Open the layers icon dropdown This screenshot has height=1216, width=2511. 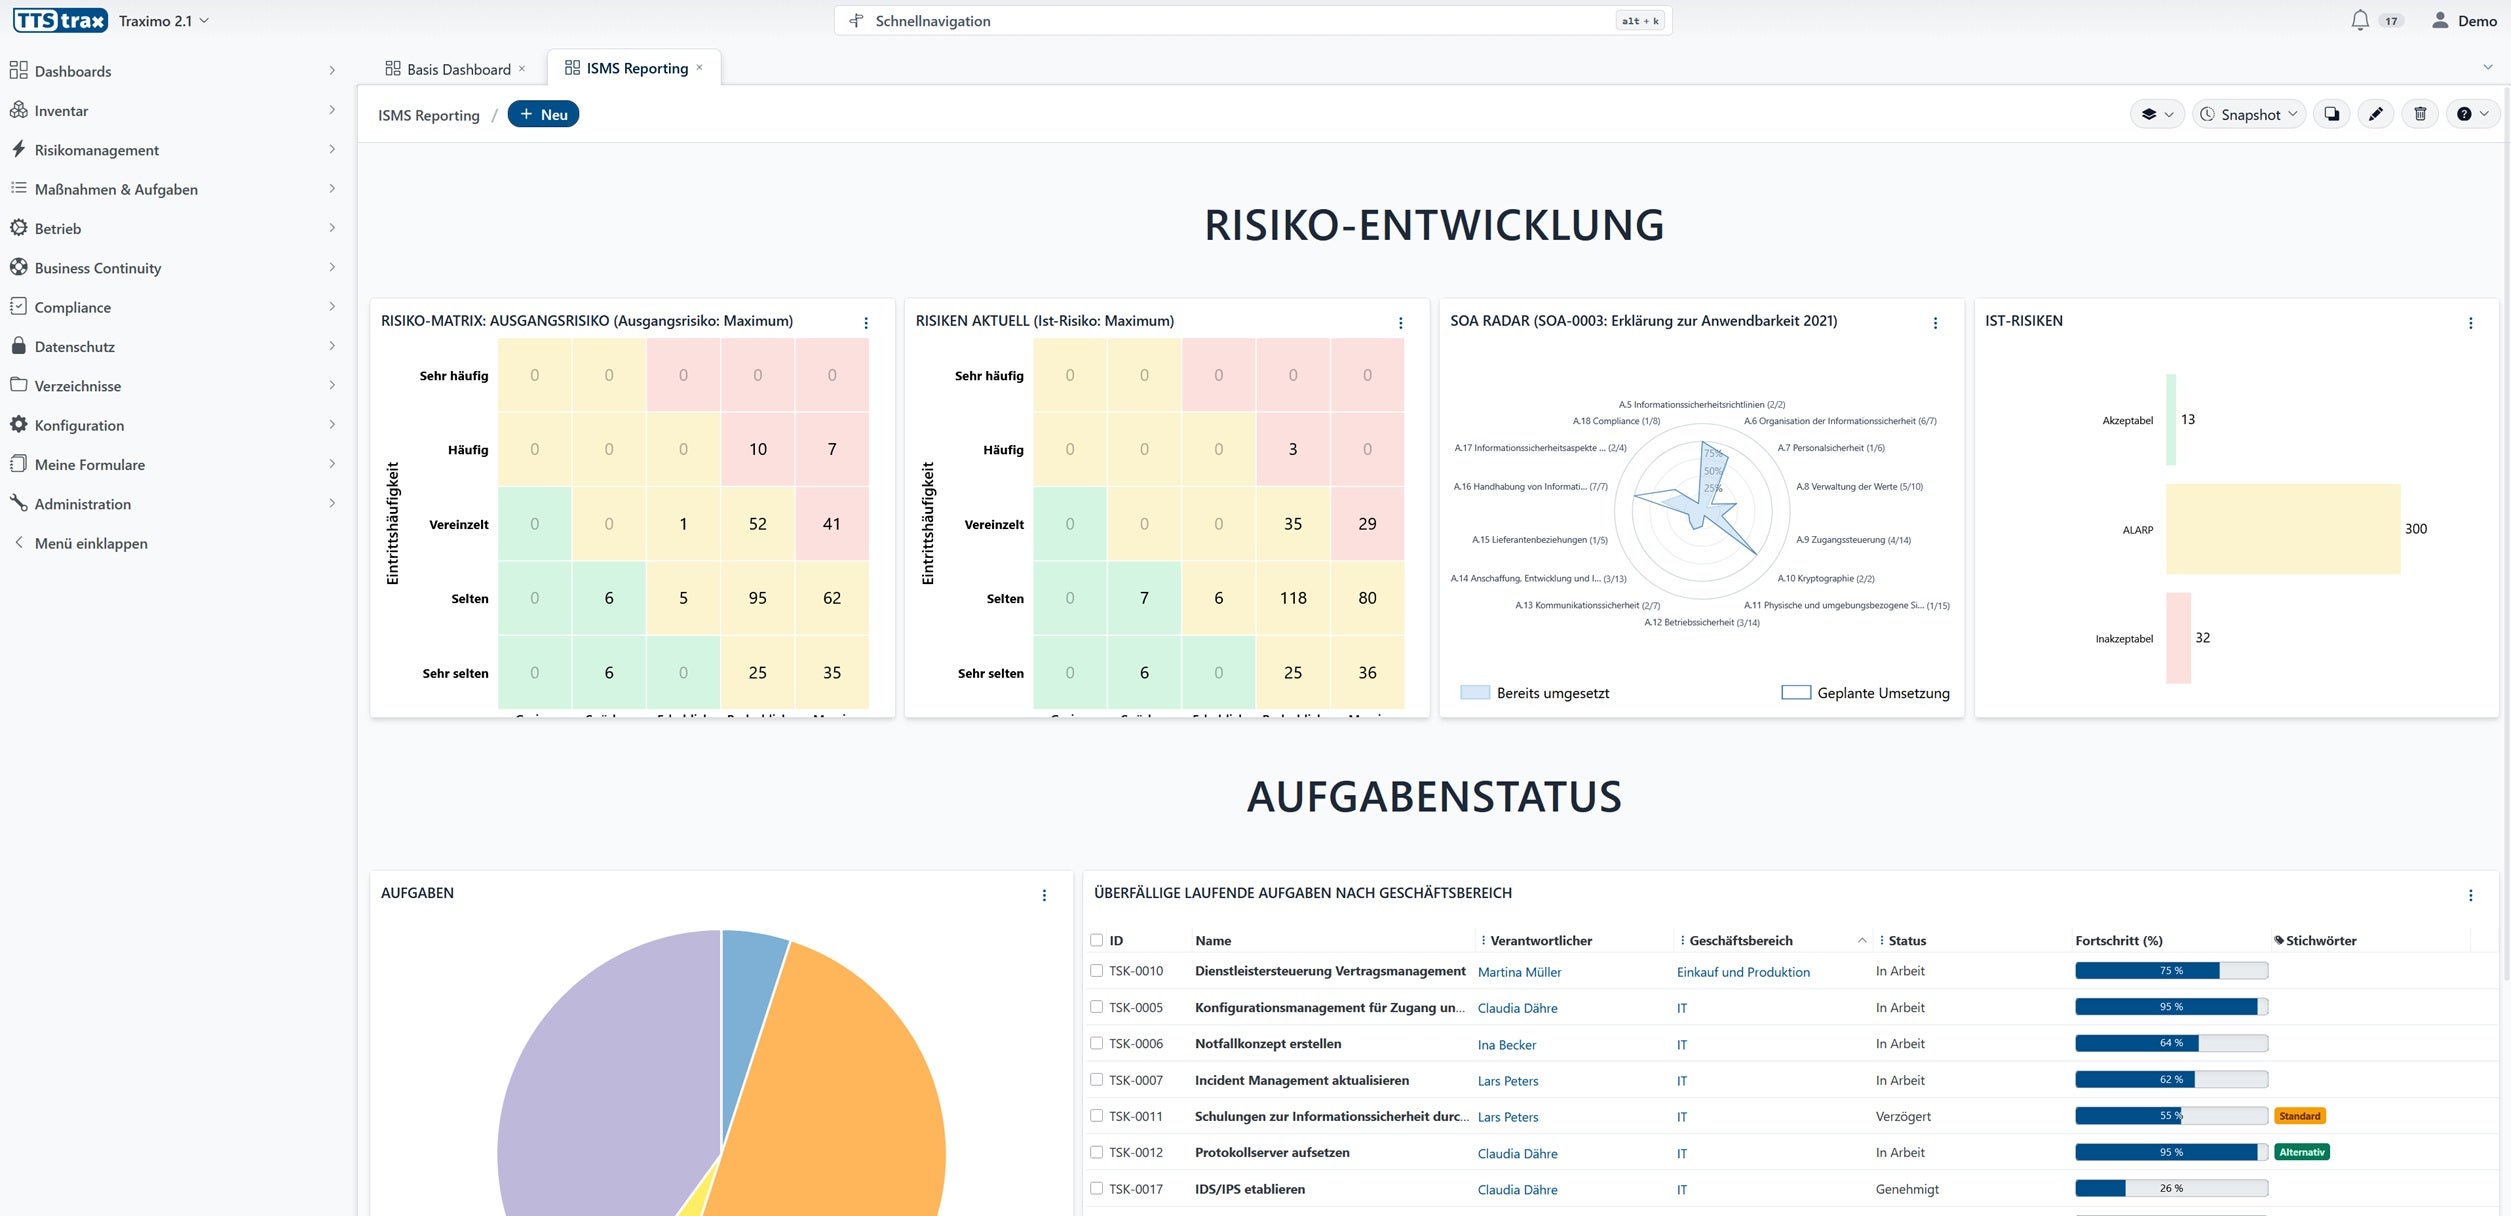2157,114
